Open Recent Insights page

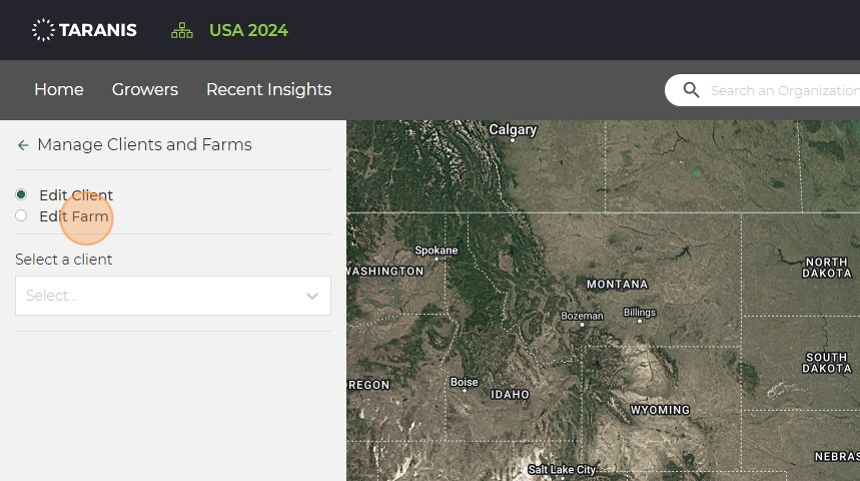pos(269,90)
